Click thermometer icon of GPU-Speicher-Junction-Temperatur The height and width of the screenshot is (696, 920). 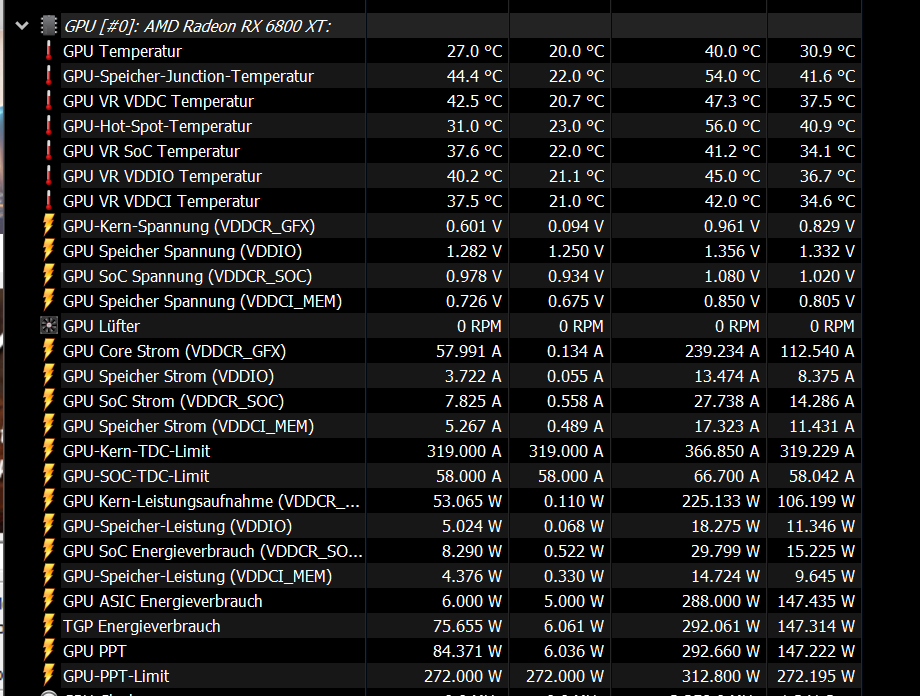pos(49,76)
